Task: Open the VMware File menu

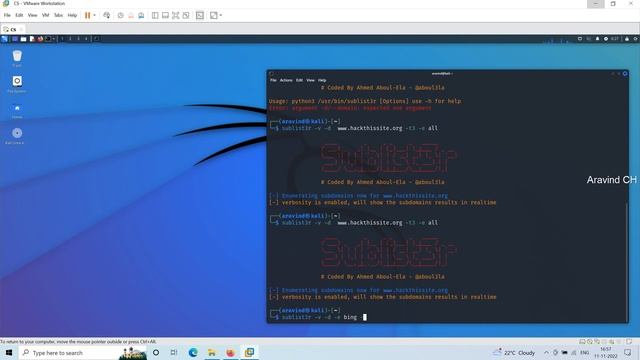Action: point(7,16)
